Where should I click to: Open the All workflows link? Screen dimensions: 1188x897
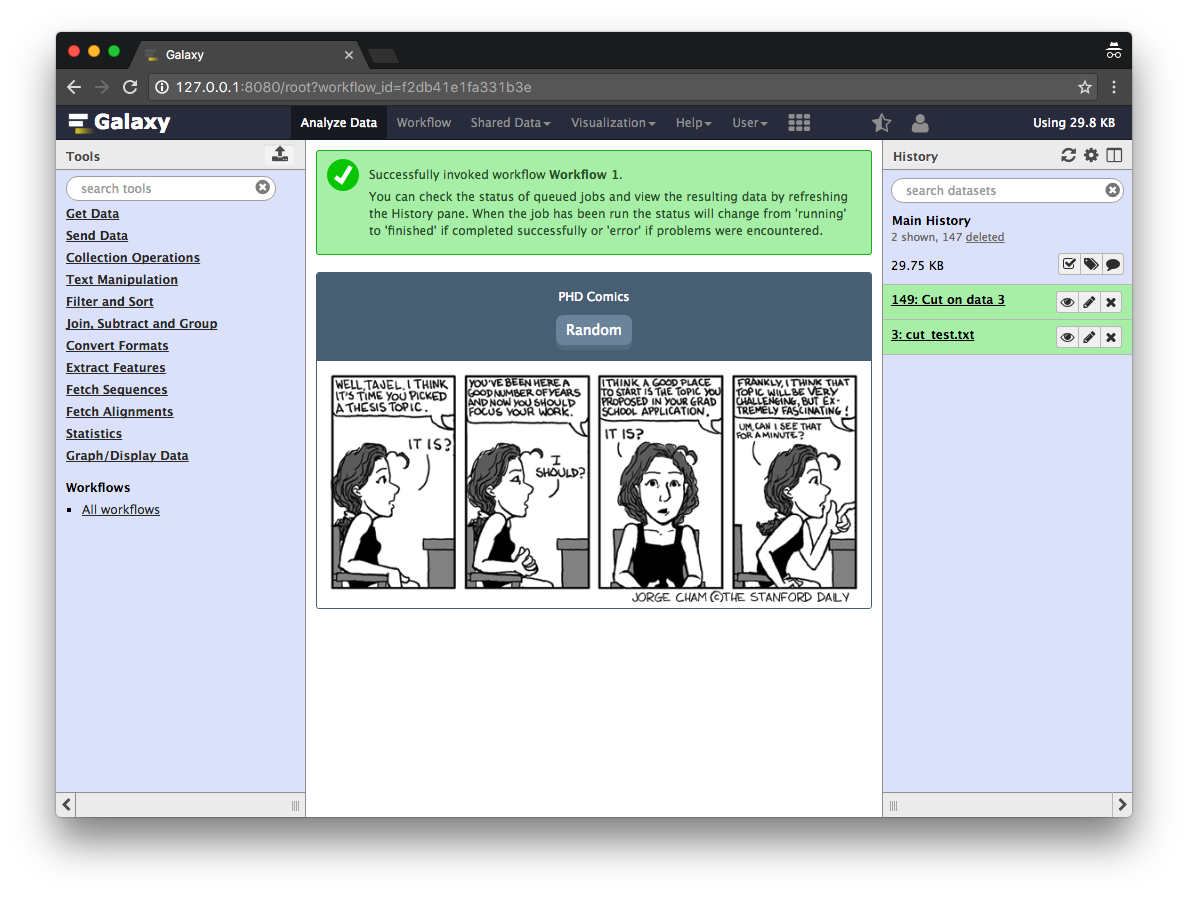tap(121, 510)
